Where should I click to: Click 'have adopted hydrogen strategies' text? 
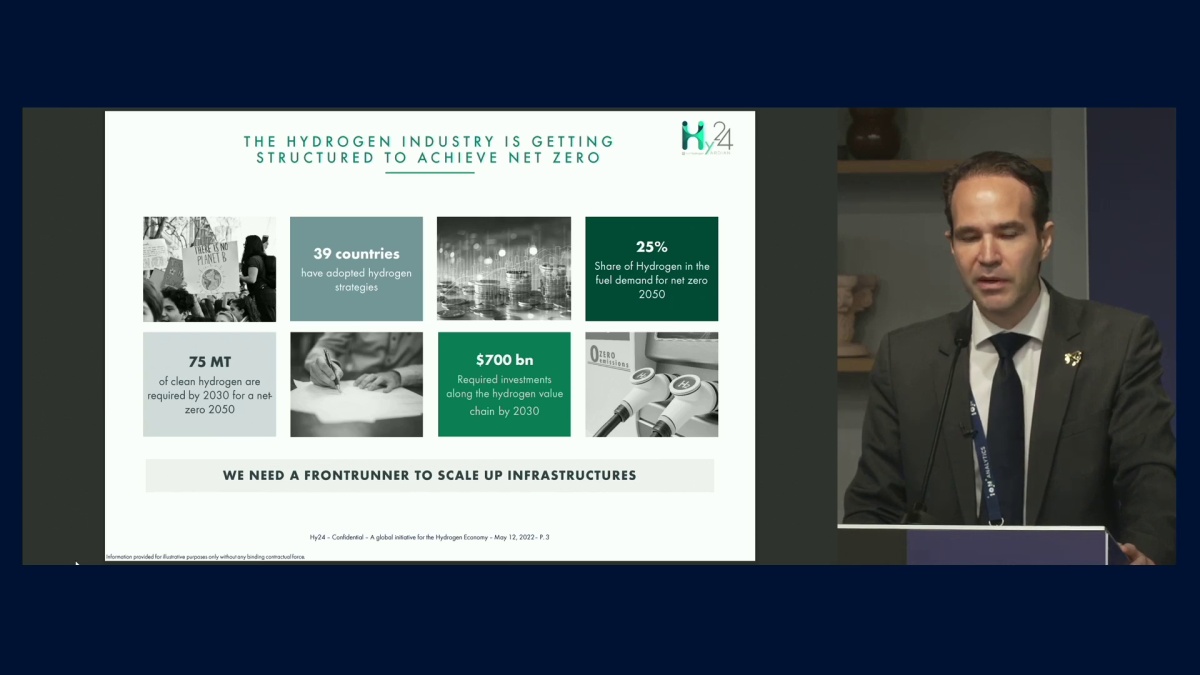pos(356,280)
